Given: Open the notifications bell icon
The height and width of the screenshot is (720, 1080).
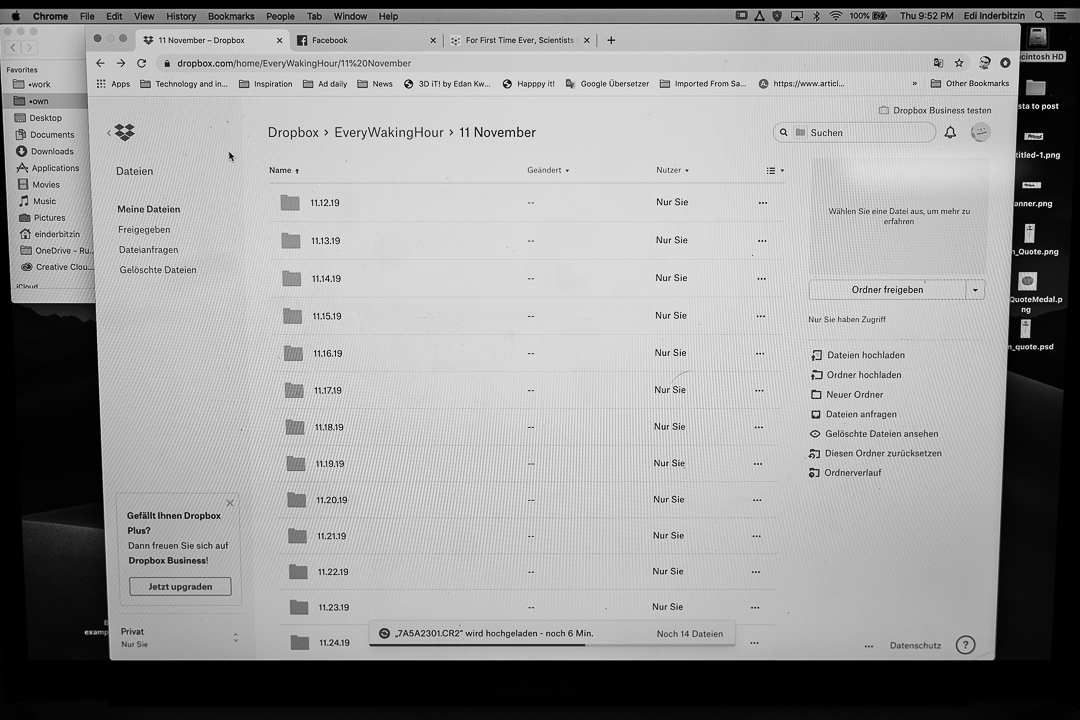Looking at the screenshot, I should pos(950,132).
